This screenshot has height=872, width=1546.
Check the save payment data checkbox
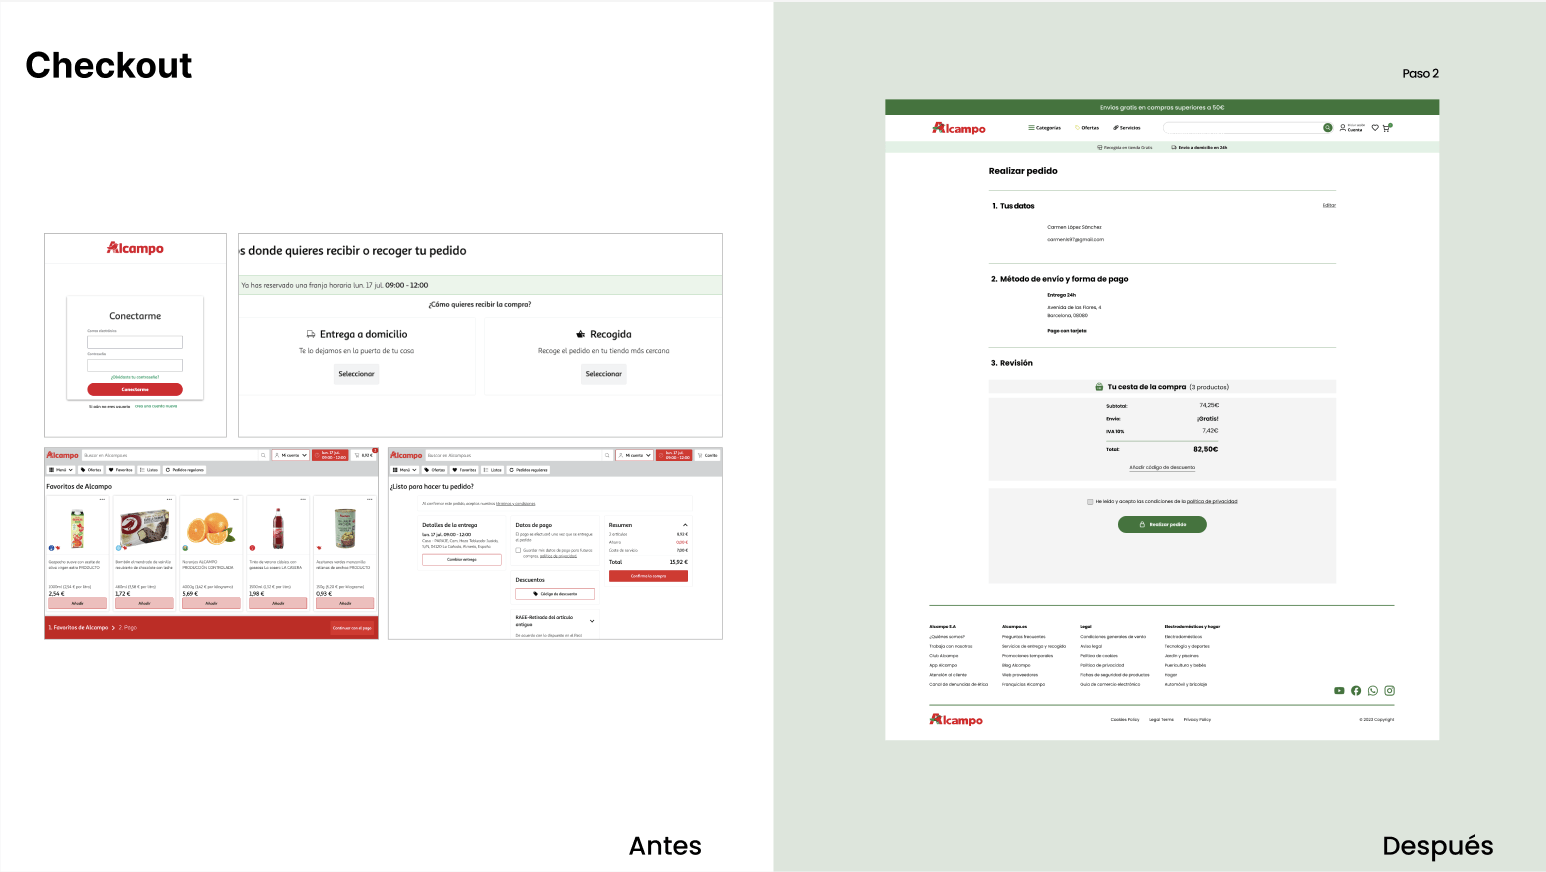tap(518, 550)
